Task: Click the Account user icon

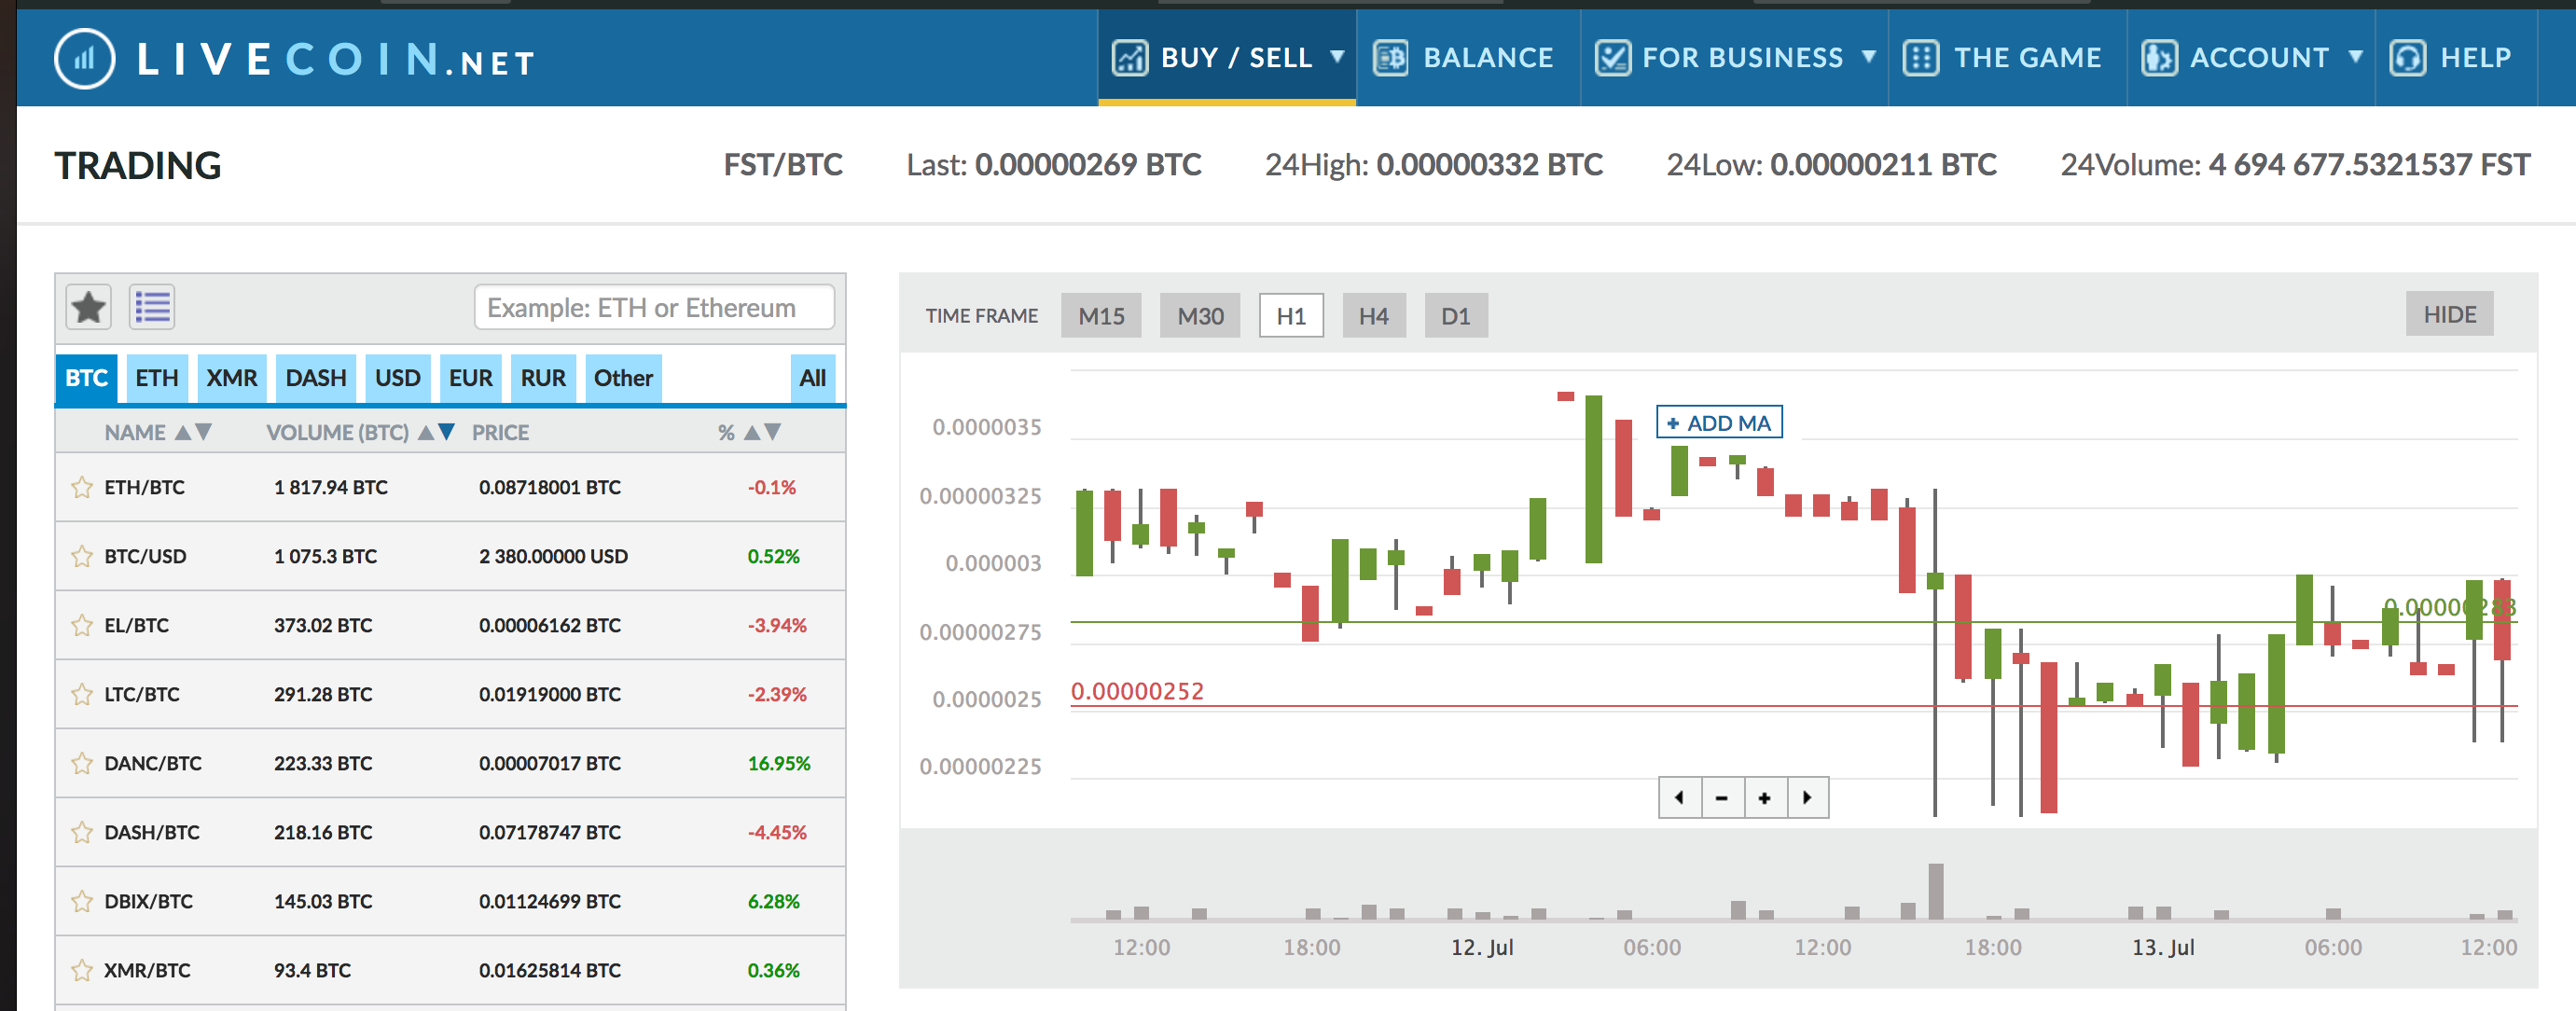Action: (2158, 58)
